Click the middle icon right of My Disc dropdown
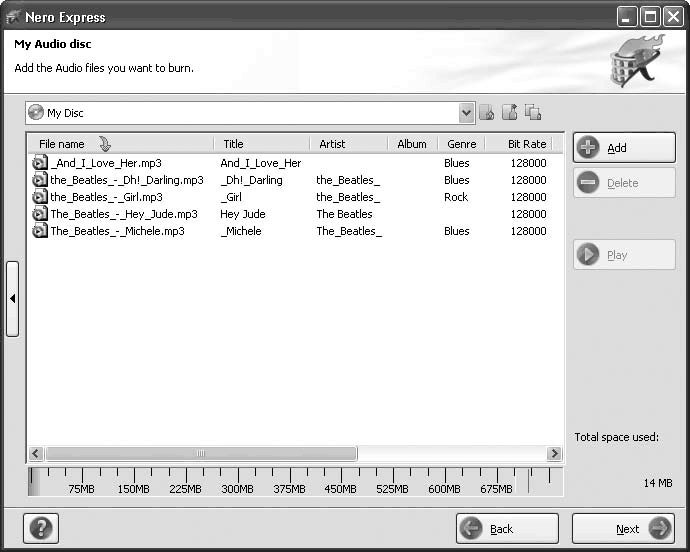 click(x=510, y=113)
